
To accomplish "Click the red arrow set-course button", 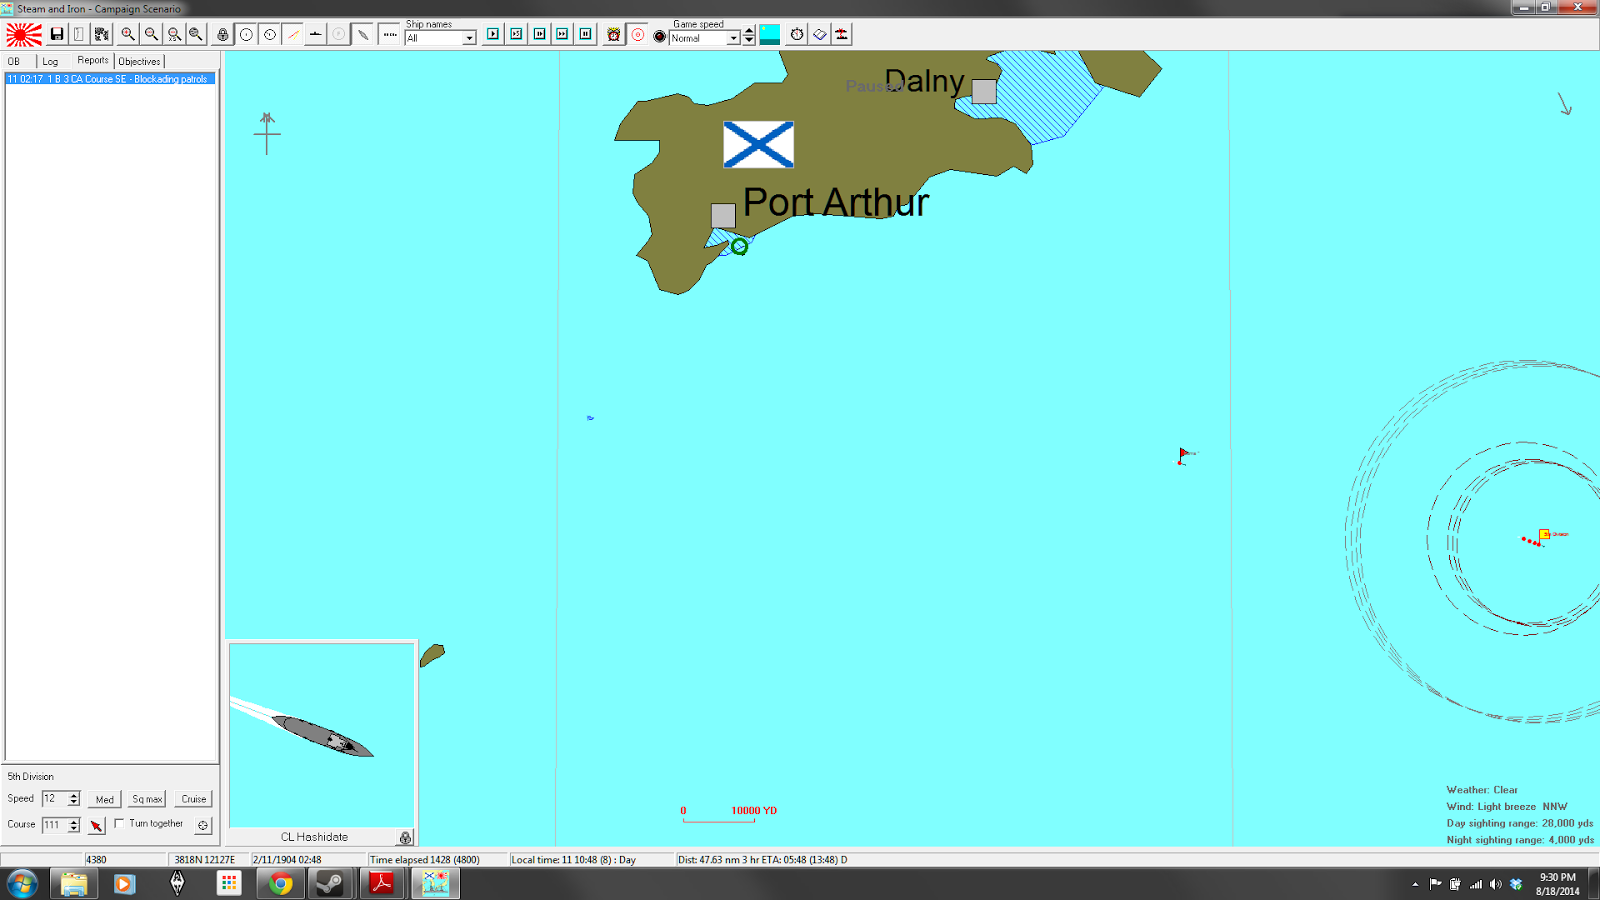I will (96, 825).
